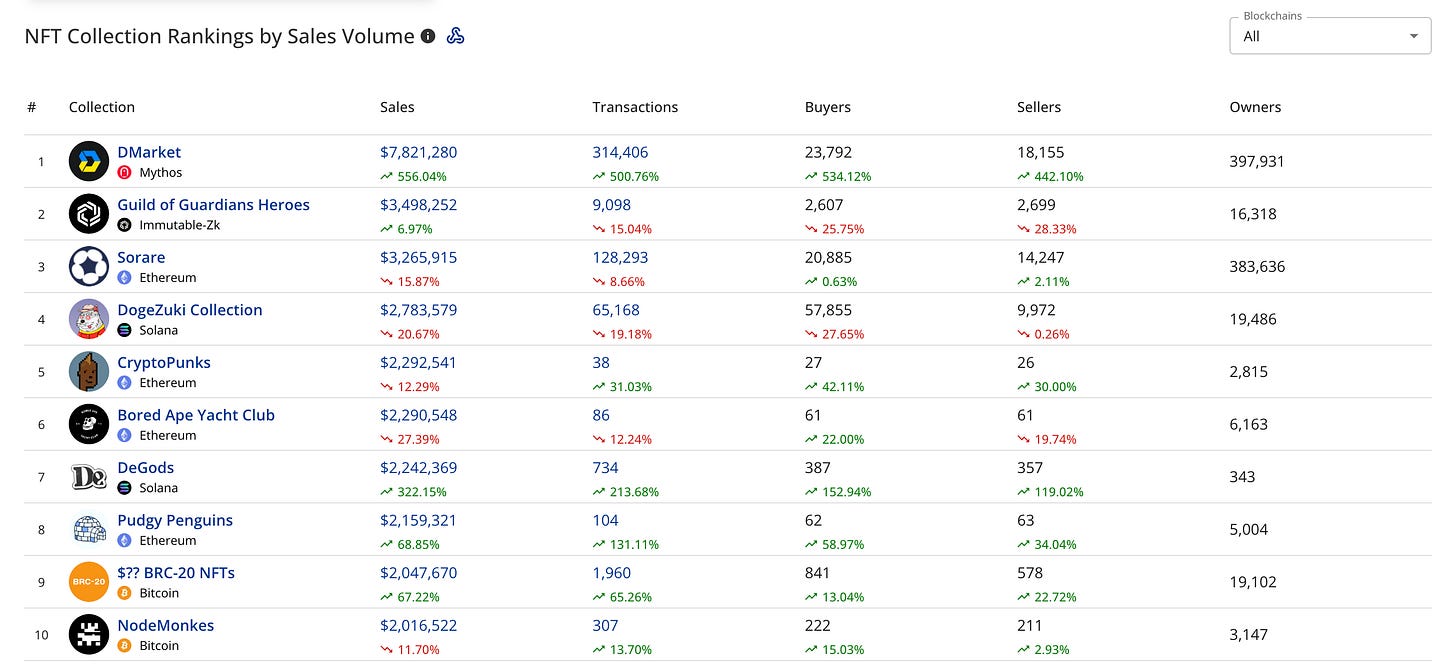Click the Bored Ape Yacht Club logo
The image size is (1456, 664).
pyautogui.click(x=89, y=424)
